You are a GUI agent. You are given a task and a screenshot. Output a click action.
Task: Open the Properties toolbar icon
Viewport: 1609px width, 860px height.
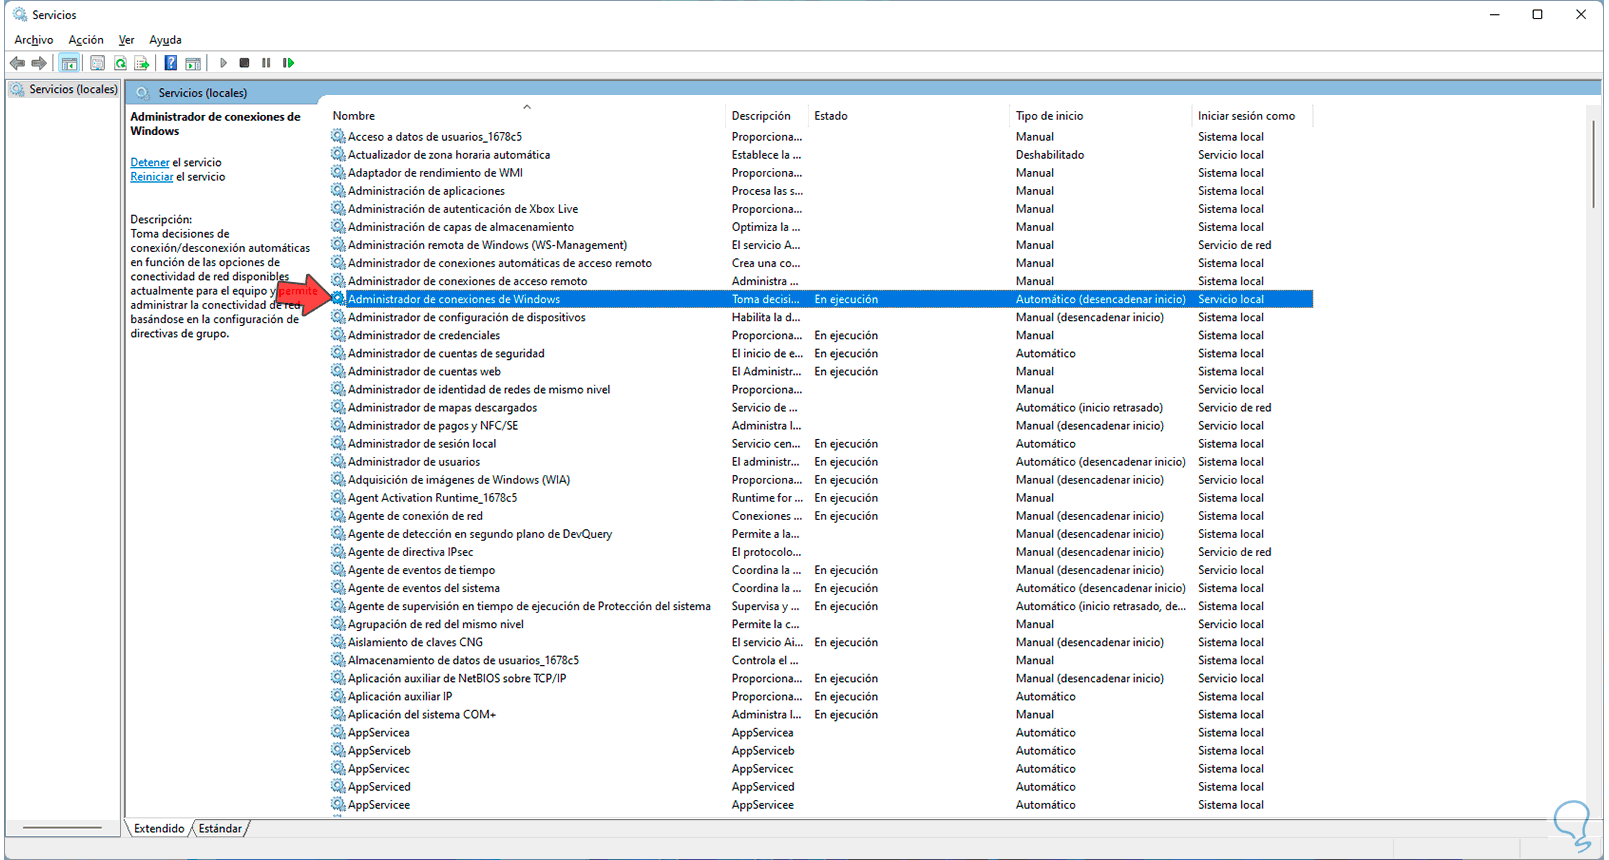pyautogui.click(x=97, y=63)
